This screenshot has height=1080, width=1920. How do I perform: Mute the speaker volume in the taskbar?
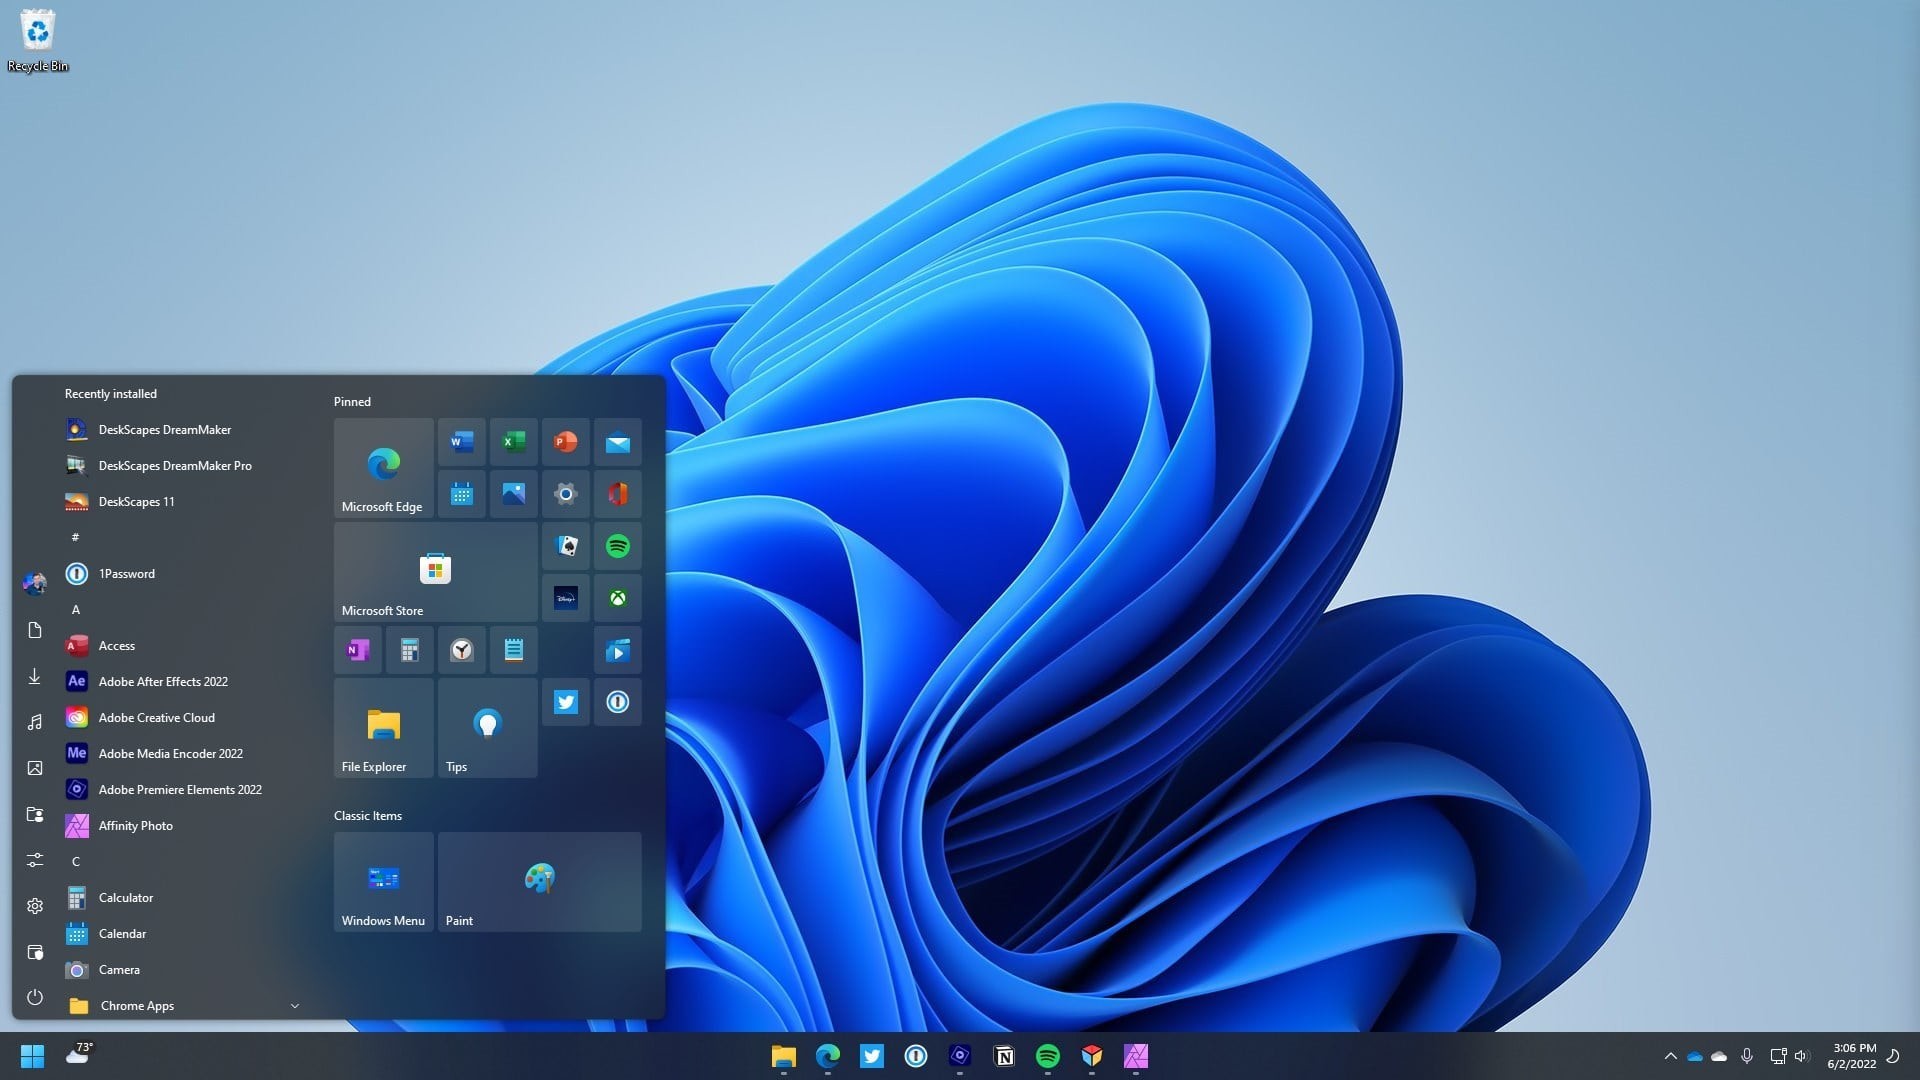(x=1801, y=1055)
